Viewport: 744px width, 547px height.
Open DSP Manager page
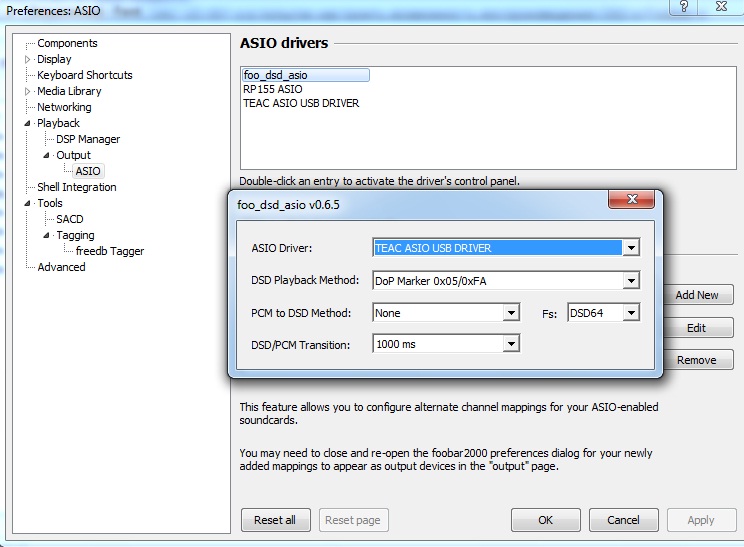point(88,139)
